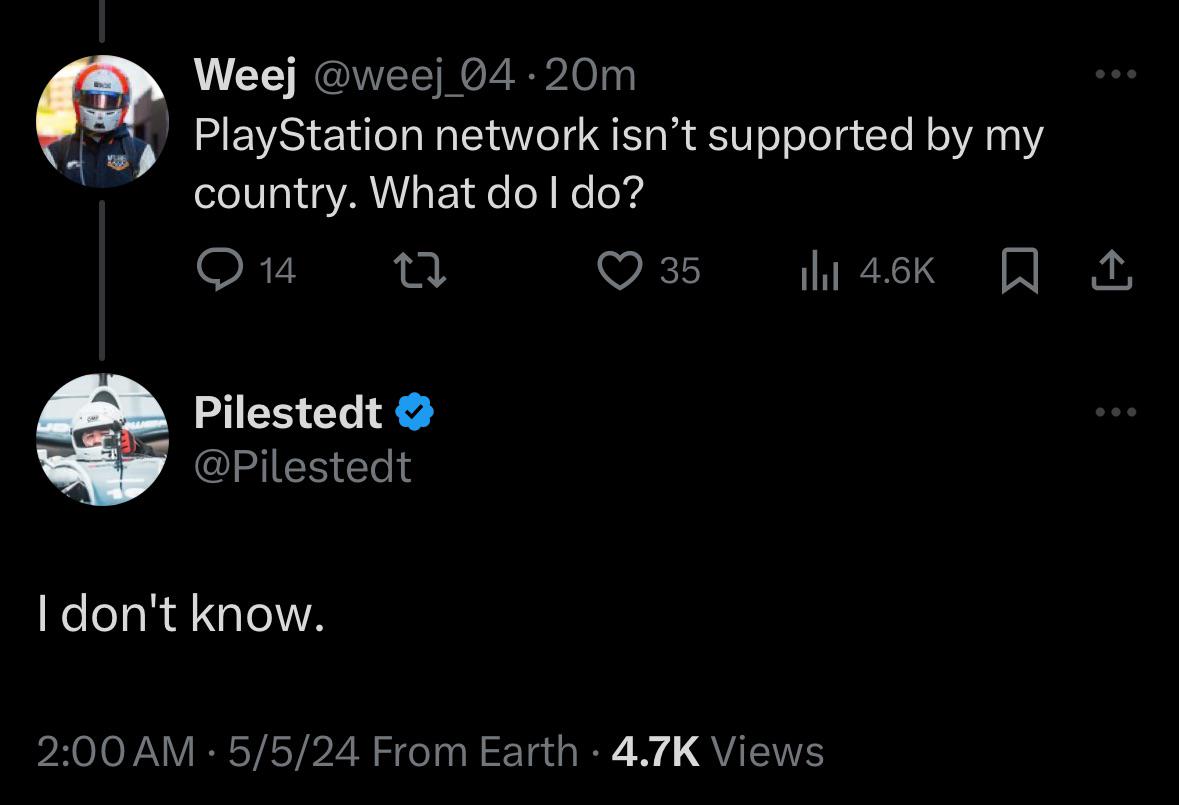
Task: Open more options on Weej's tweet
Action: 1115,75
